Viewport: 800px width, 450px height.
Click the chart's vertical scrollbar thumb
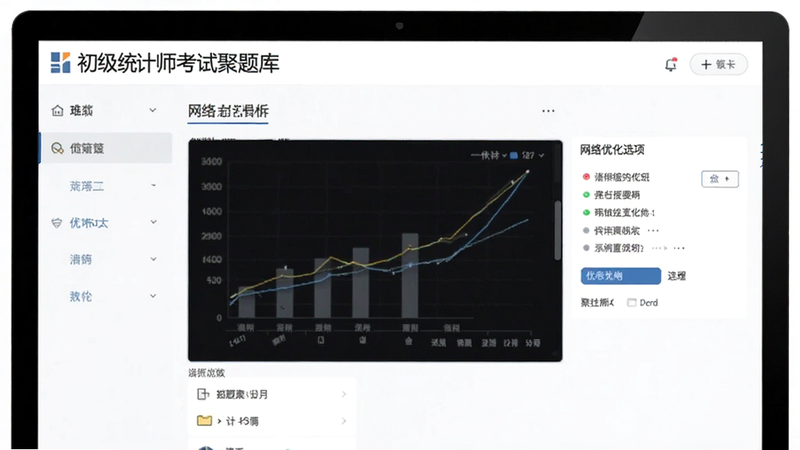558,230
